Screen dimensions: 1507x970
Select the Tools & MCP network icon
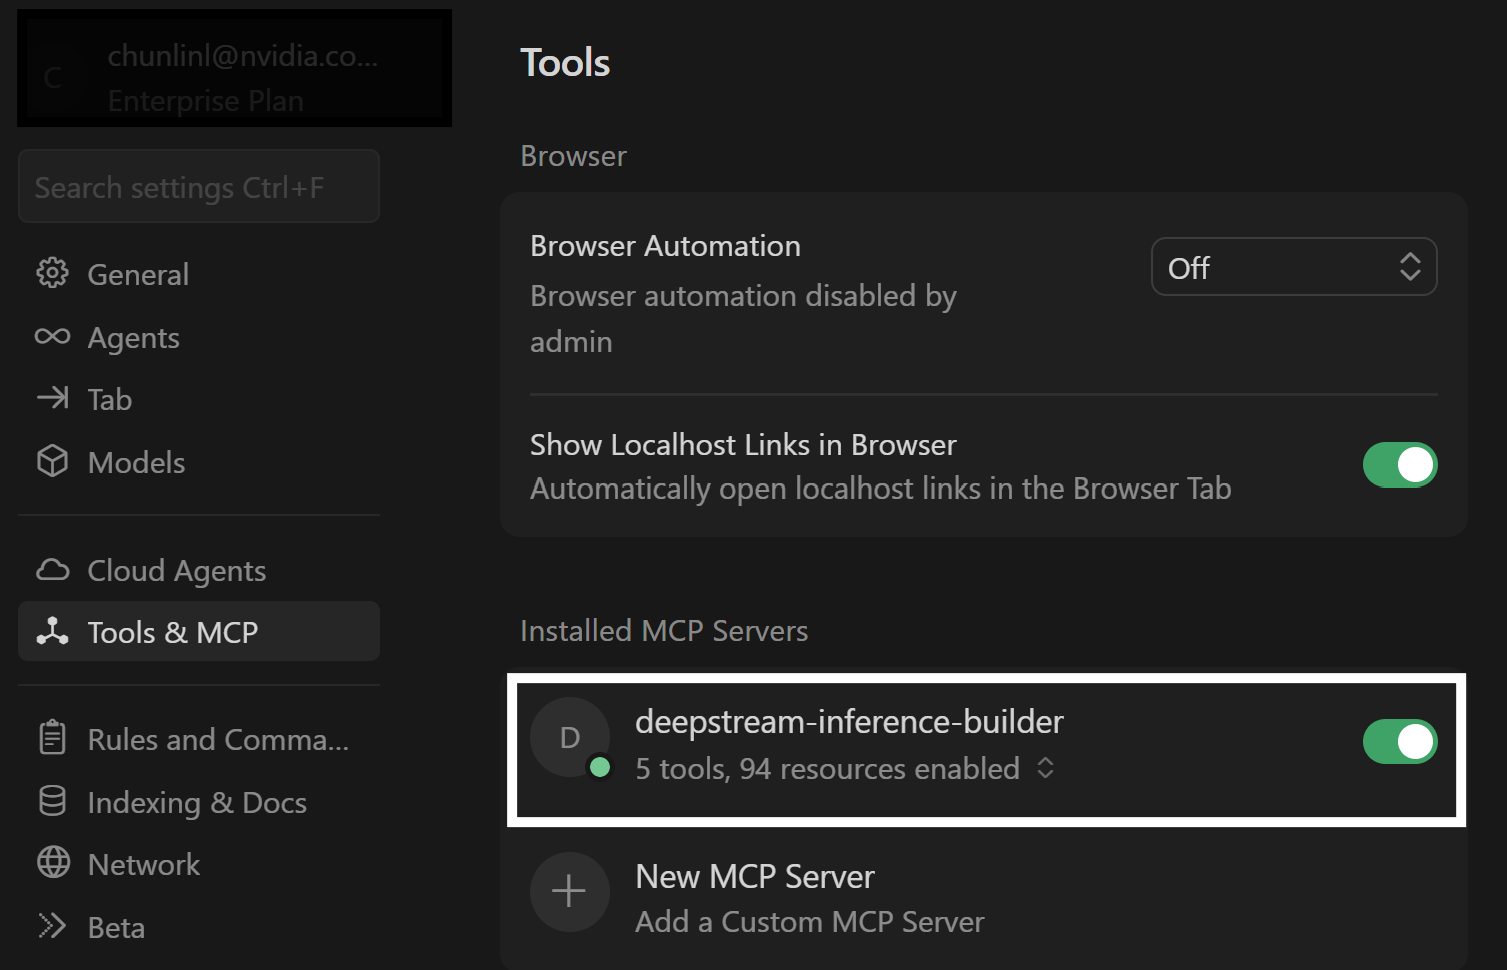point(53,631)
